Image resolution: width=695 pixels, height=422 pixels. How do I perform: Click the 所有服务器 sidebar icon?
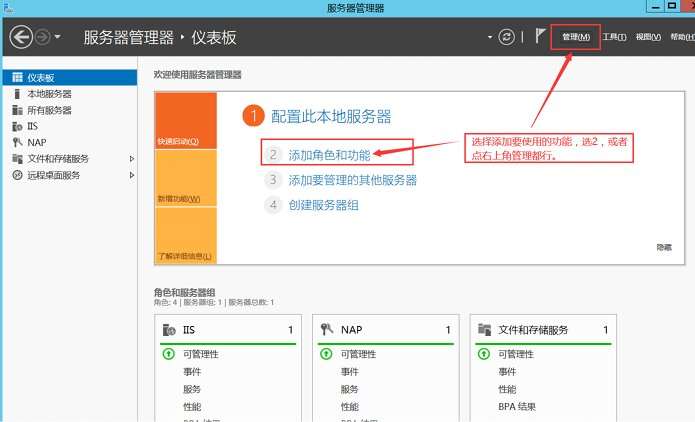(x=17, y=110)
